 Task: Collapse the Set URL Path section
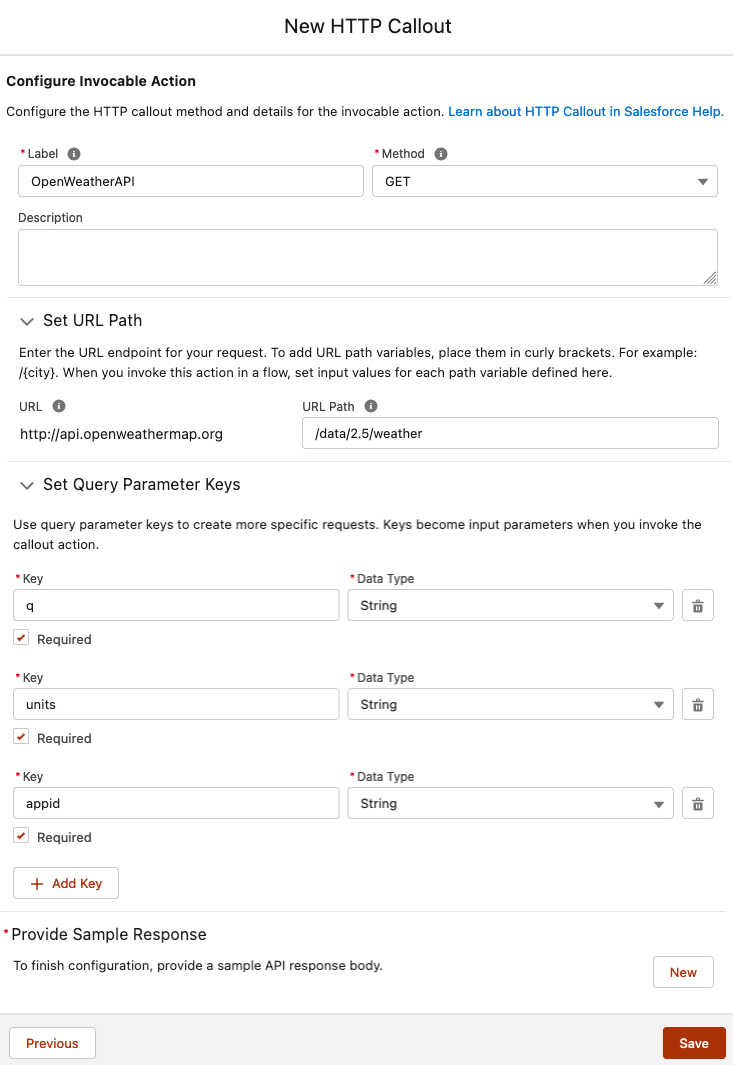click(26, 321)
